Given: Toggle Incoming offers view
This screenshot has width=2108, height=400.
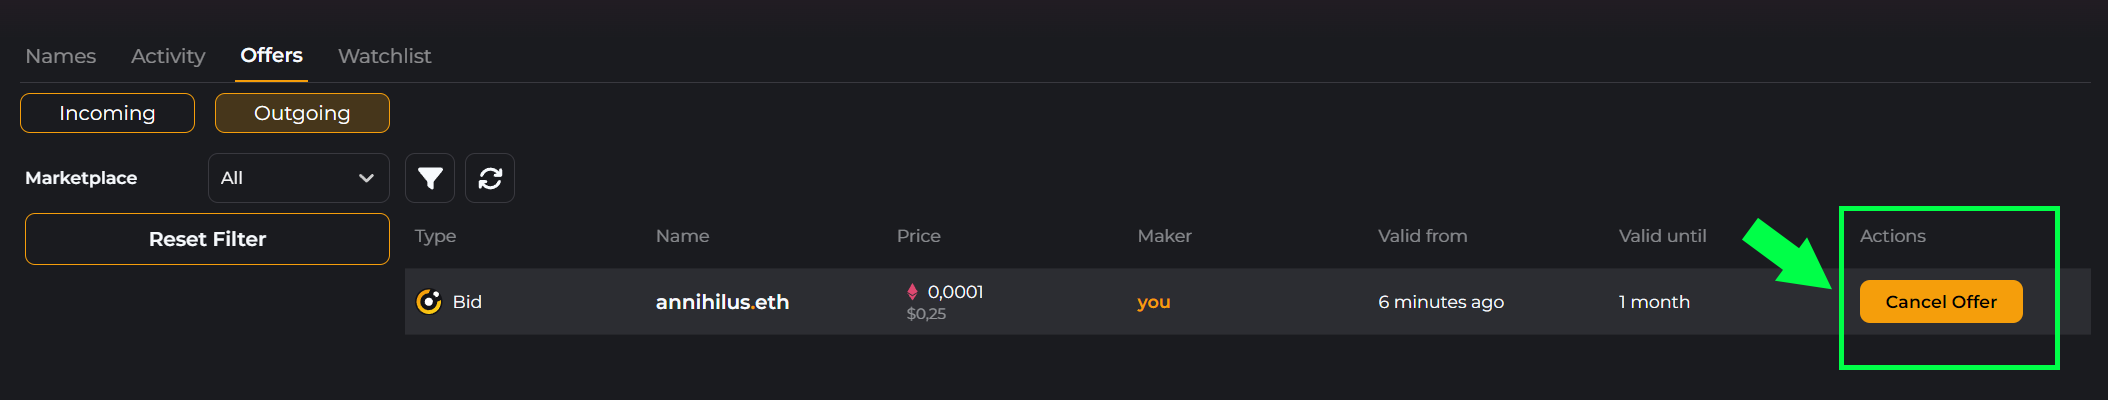Looking at the screenshot, I should coord(107,113).
